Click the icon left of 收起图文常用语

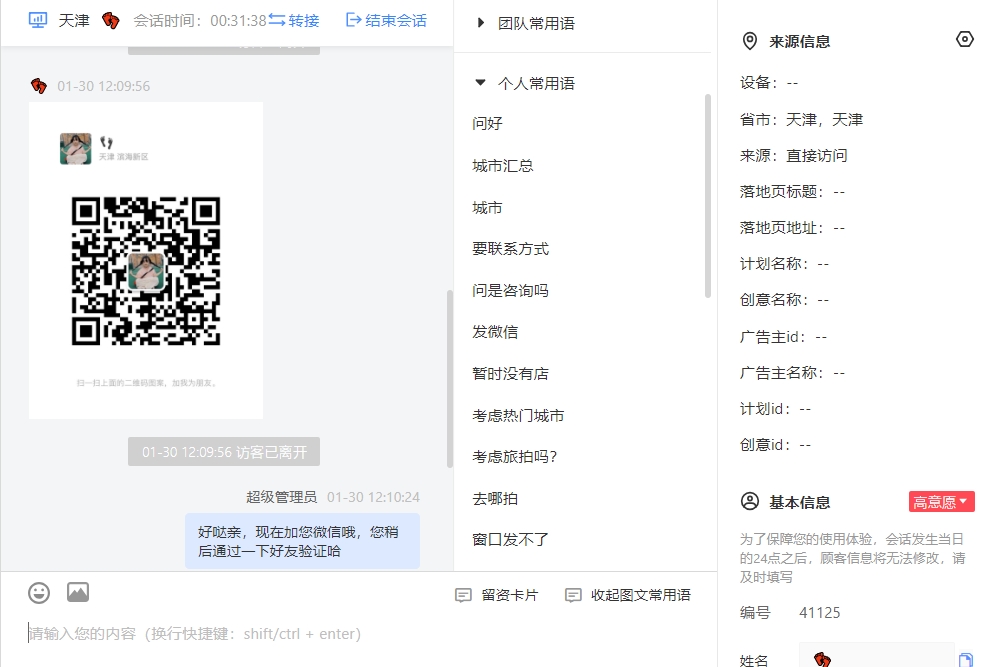point(573,595)
